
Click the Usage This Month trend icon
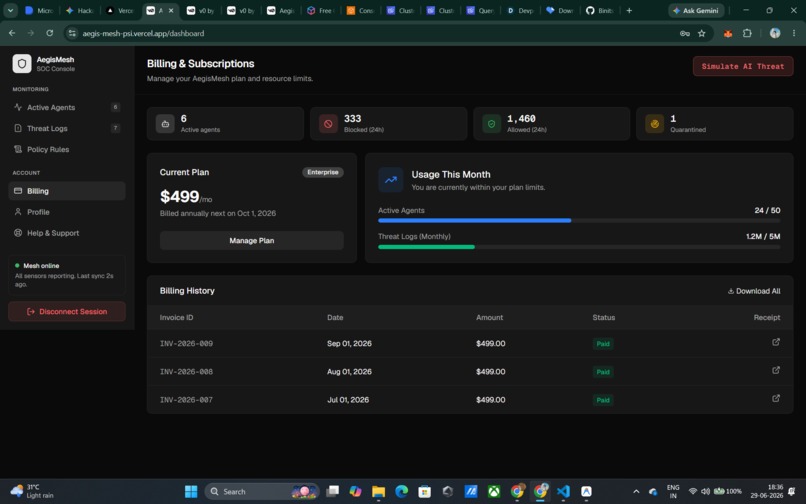point(391,180)
